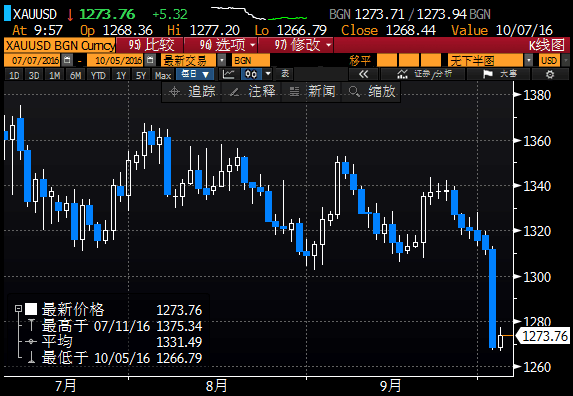Select the 1Y time range

(121, 75)
